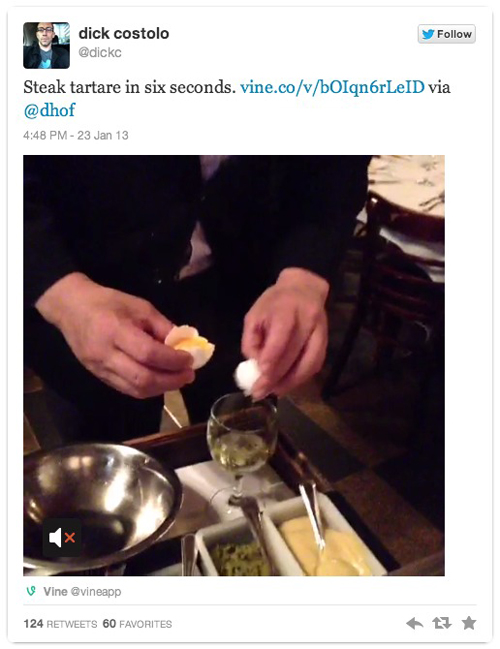Open the @dhof mention

pos(50,111)
